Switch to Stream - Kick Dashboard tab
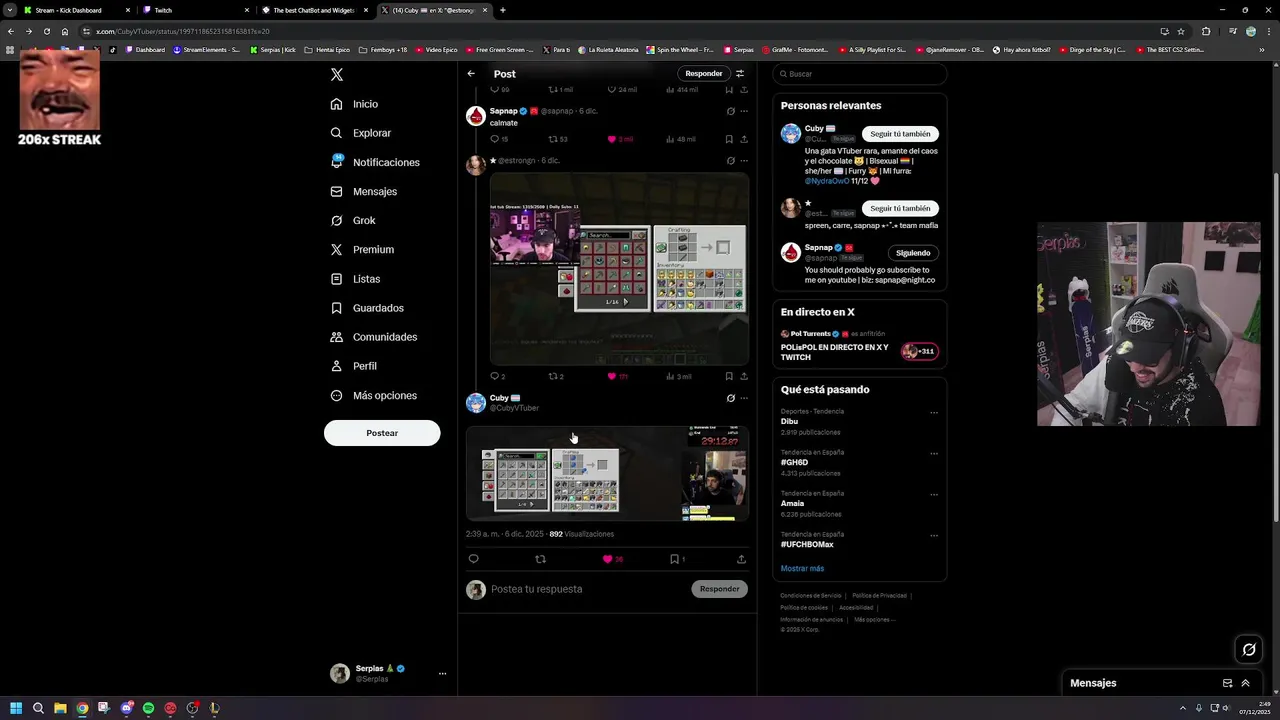The width and height of the screenshot is (1280, 720). coord(76,10)
